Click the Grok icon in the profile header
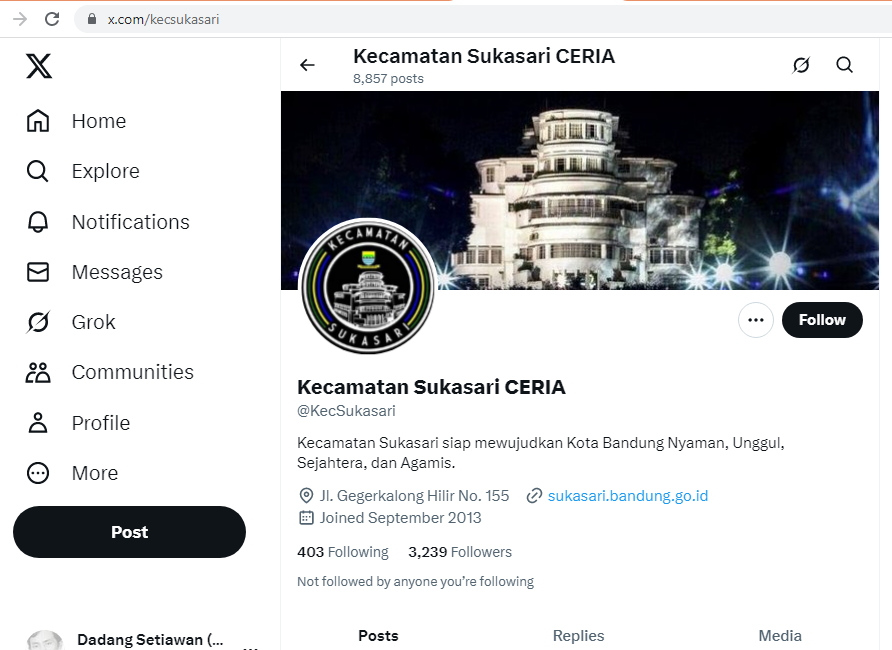Screen dimensions: 892x650 801,65
